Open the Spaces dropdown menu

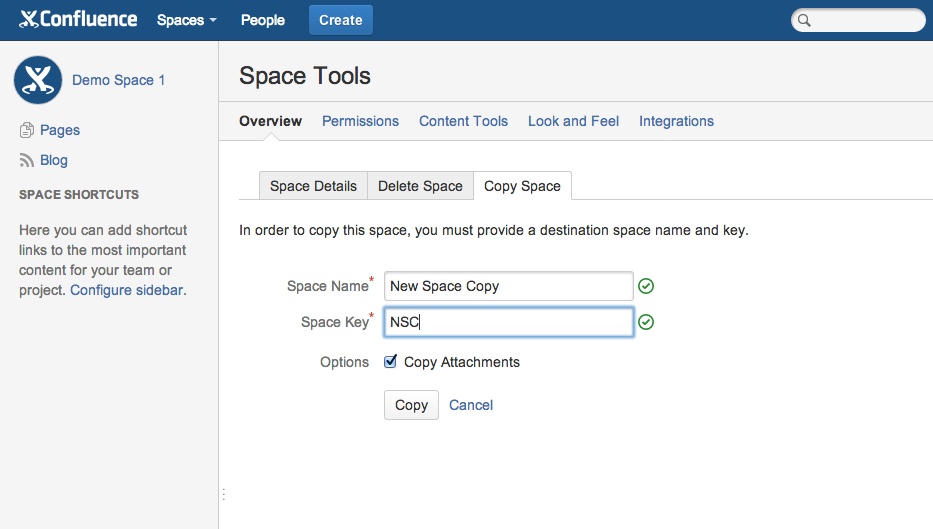pos(186,20)
